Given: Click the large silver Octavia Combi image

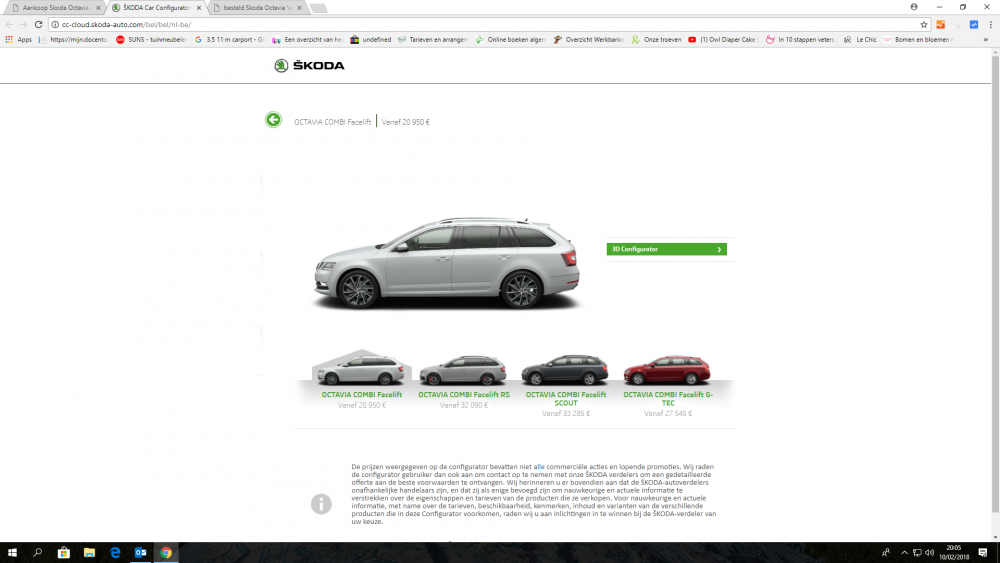Looking at the screenshot, I should coord(446,263).
